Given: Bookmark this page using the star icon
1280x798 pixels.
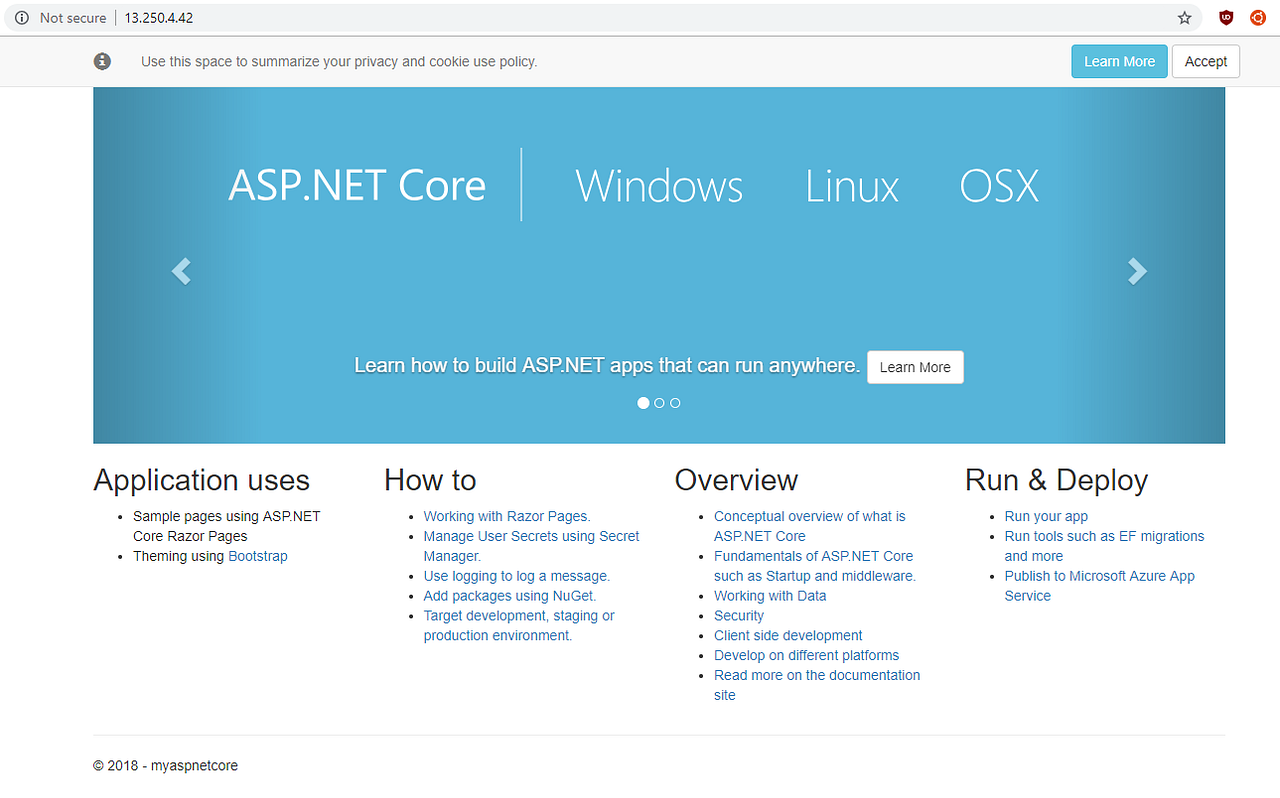Looking at the screenshot, I should [1185, 17].
